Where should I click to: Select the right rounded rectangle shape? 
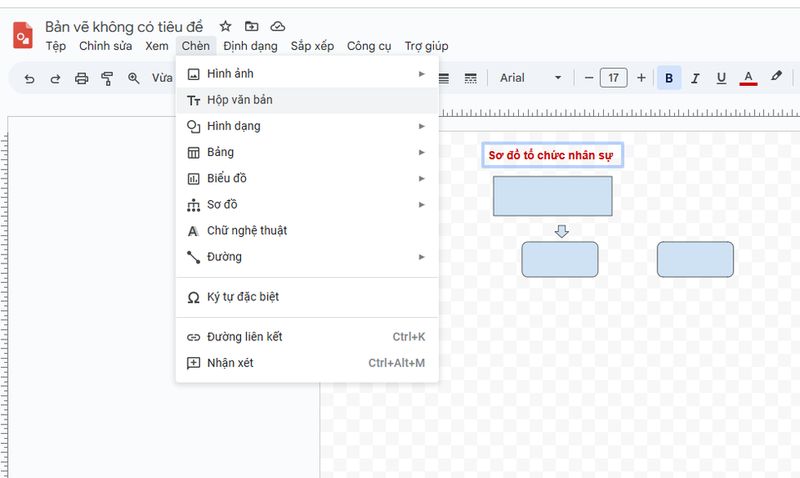pyautogui.click(x=695, y=259)
